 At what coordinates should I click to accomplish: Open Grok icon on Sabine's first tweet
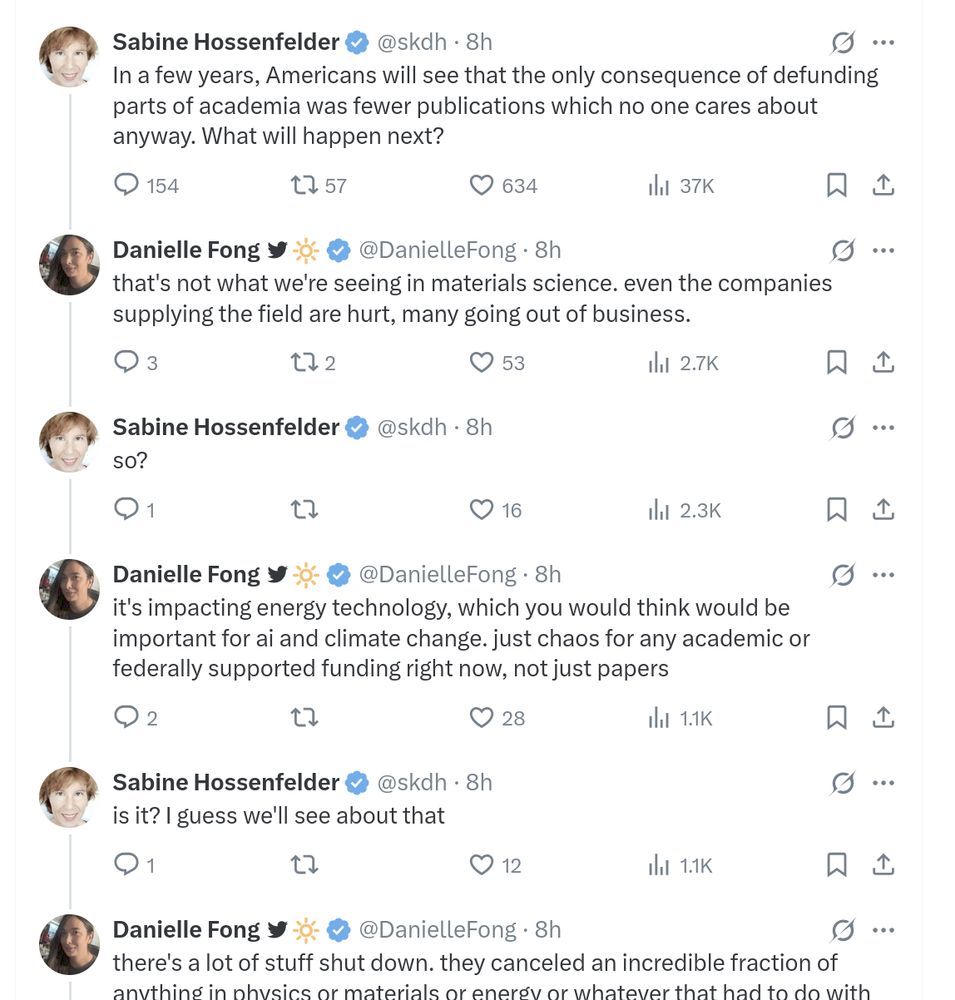pyautogui.click(x=843, y=42)
